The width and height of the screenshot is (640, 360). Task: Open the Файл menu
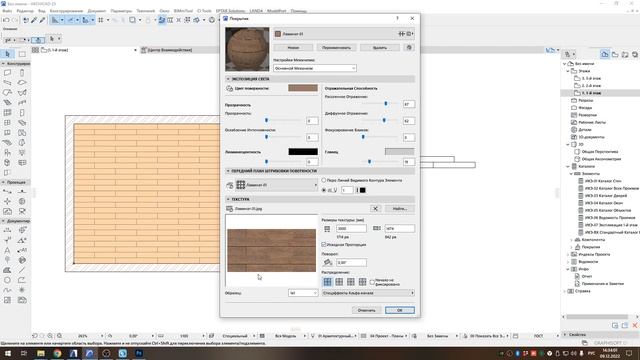click(x=7, y=11)
